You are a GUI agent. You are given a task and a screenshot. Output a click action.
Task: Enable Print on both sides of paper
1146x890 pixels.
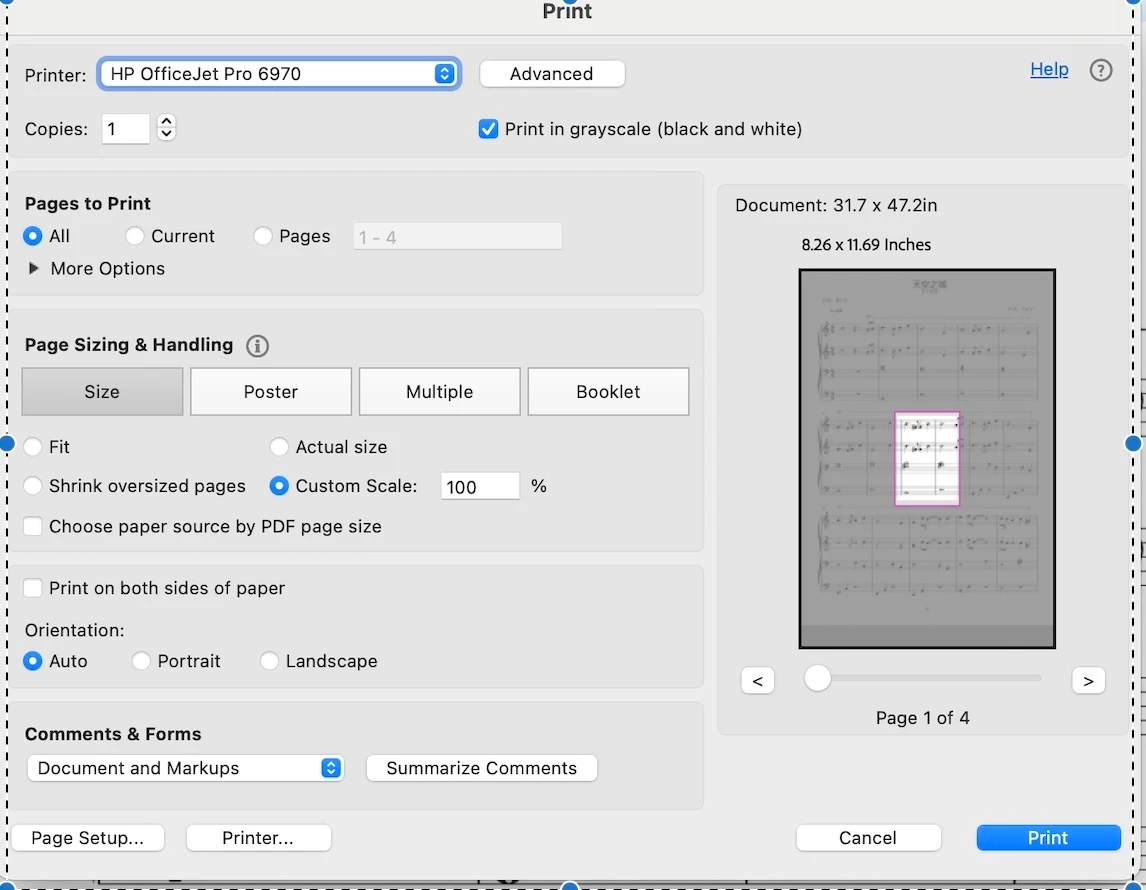coord(32,588)
